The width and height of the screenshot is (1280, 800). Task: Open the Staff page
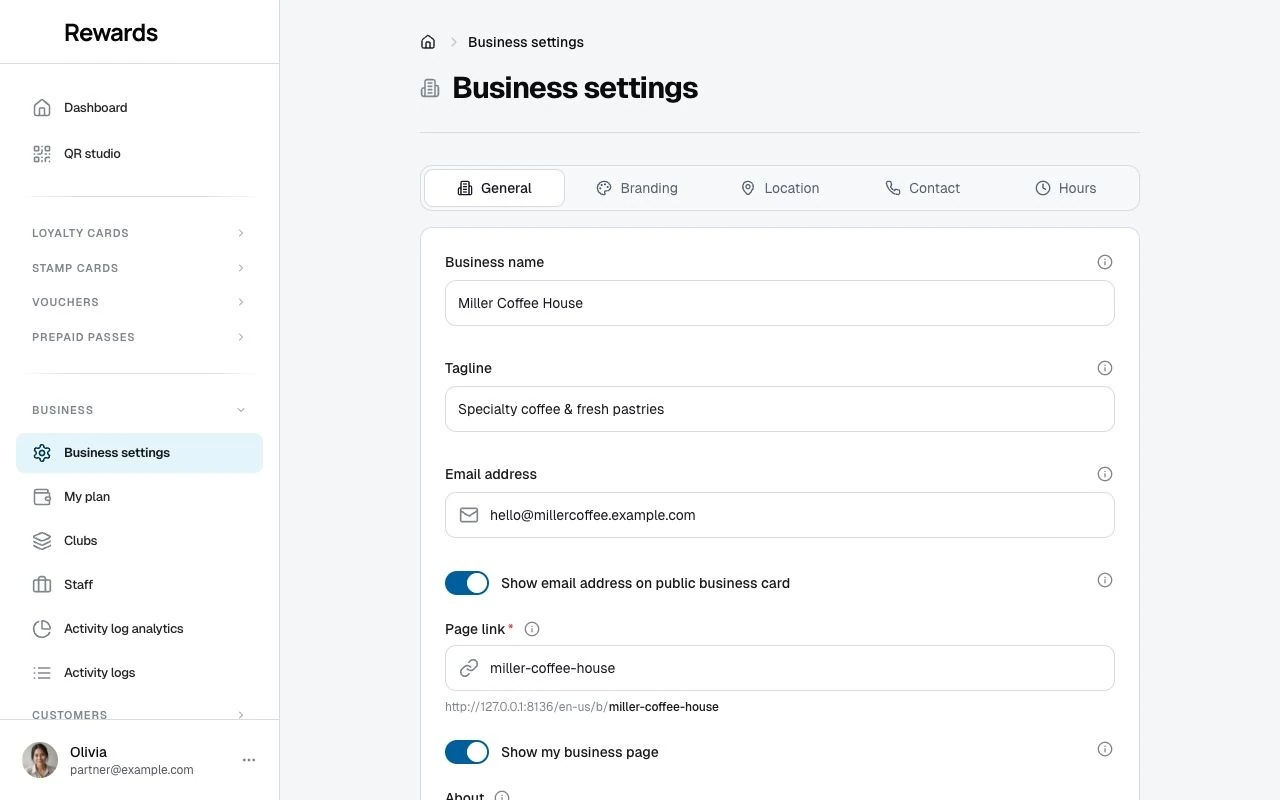[139, 585]
